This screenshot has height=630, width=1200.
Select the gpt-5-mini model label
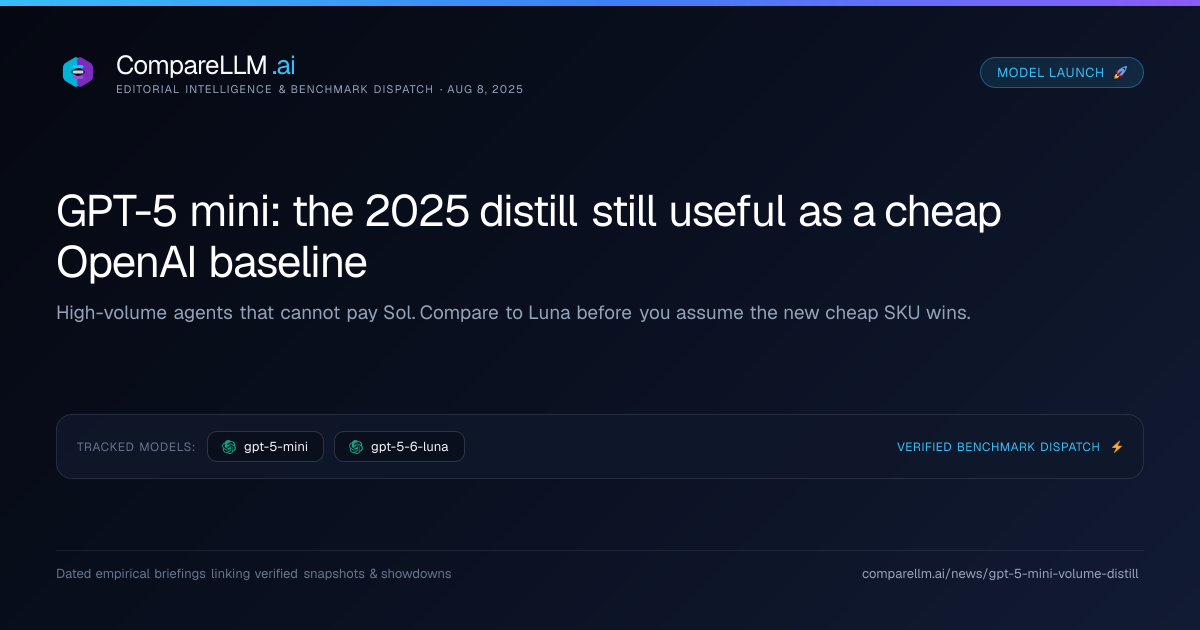tap(276, 447)
